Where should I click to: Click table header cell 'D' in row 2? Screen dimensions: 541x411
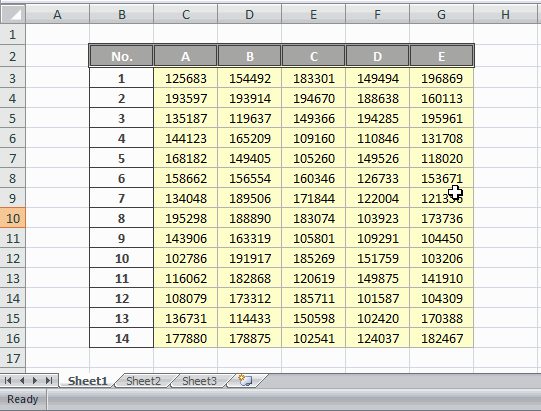tap(377, 56)
